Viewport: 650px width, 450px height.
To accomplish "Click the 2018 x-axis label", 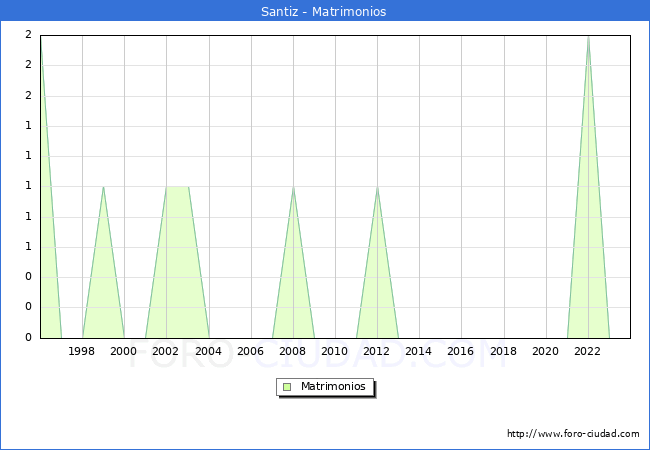I will 503,351.
